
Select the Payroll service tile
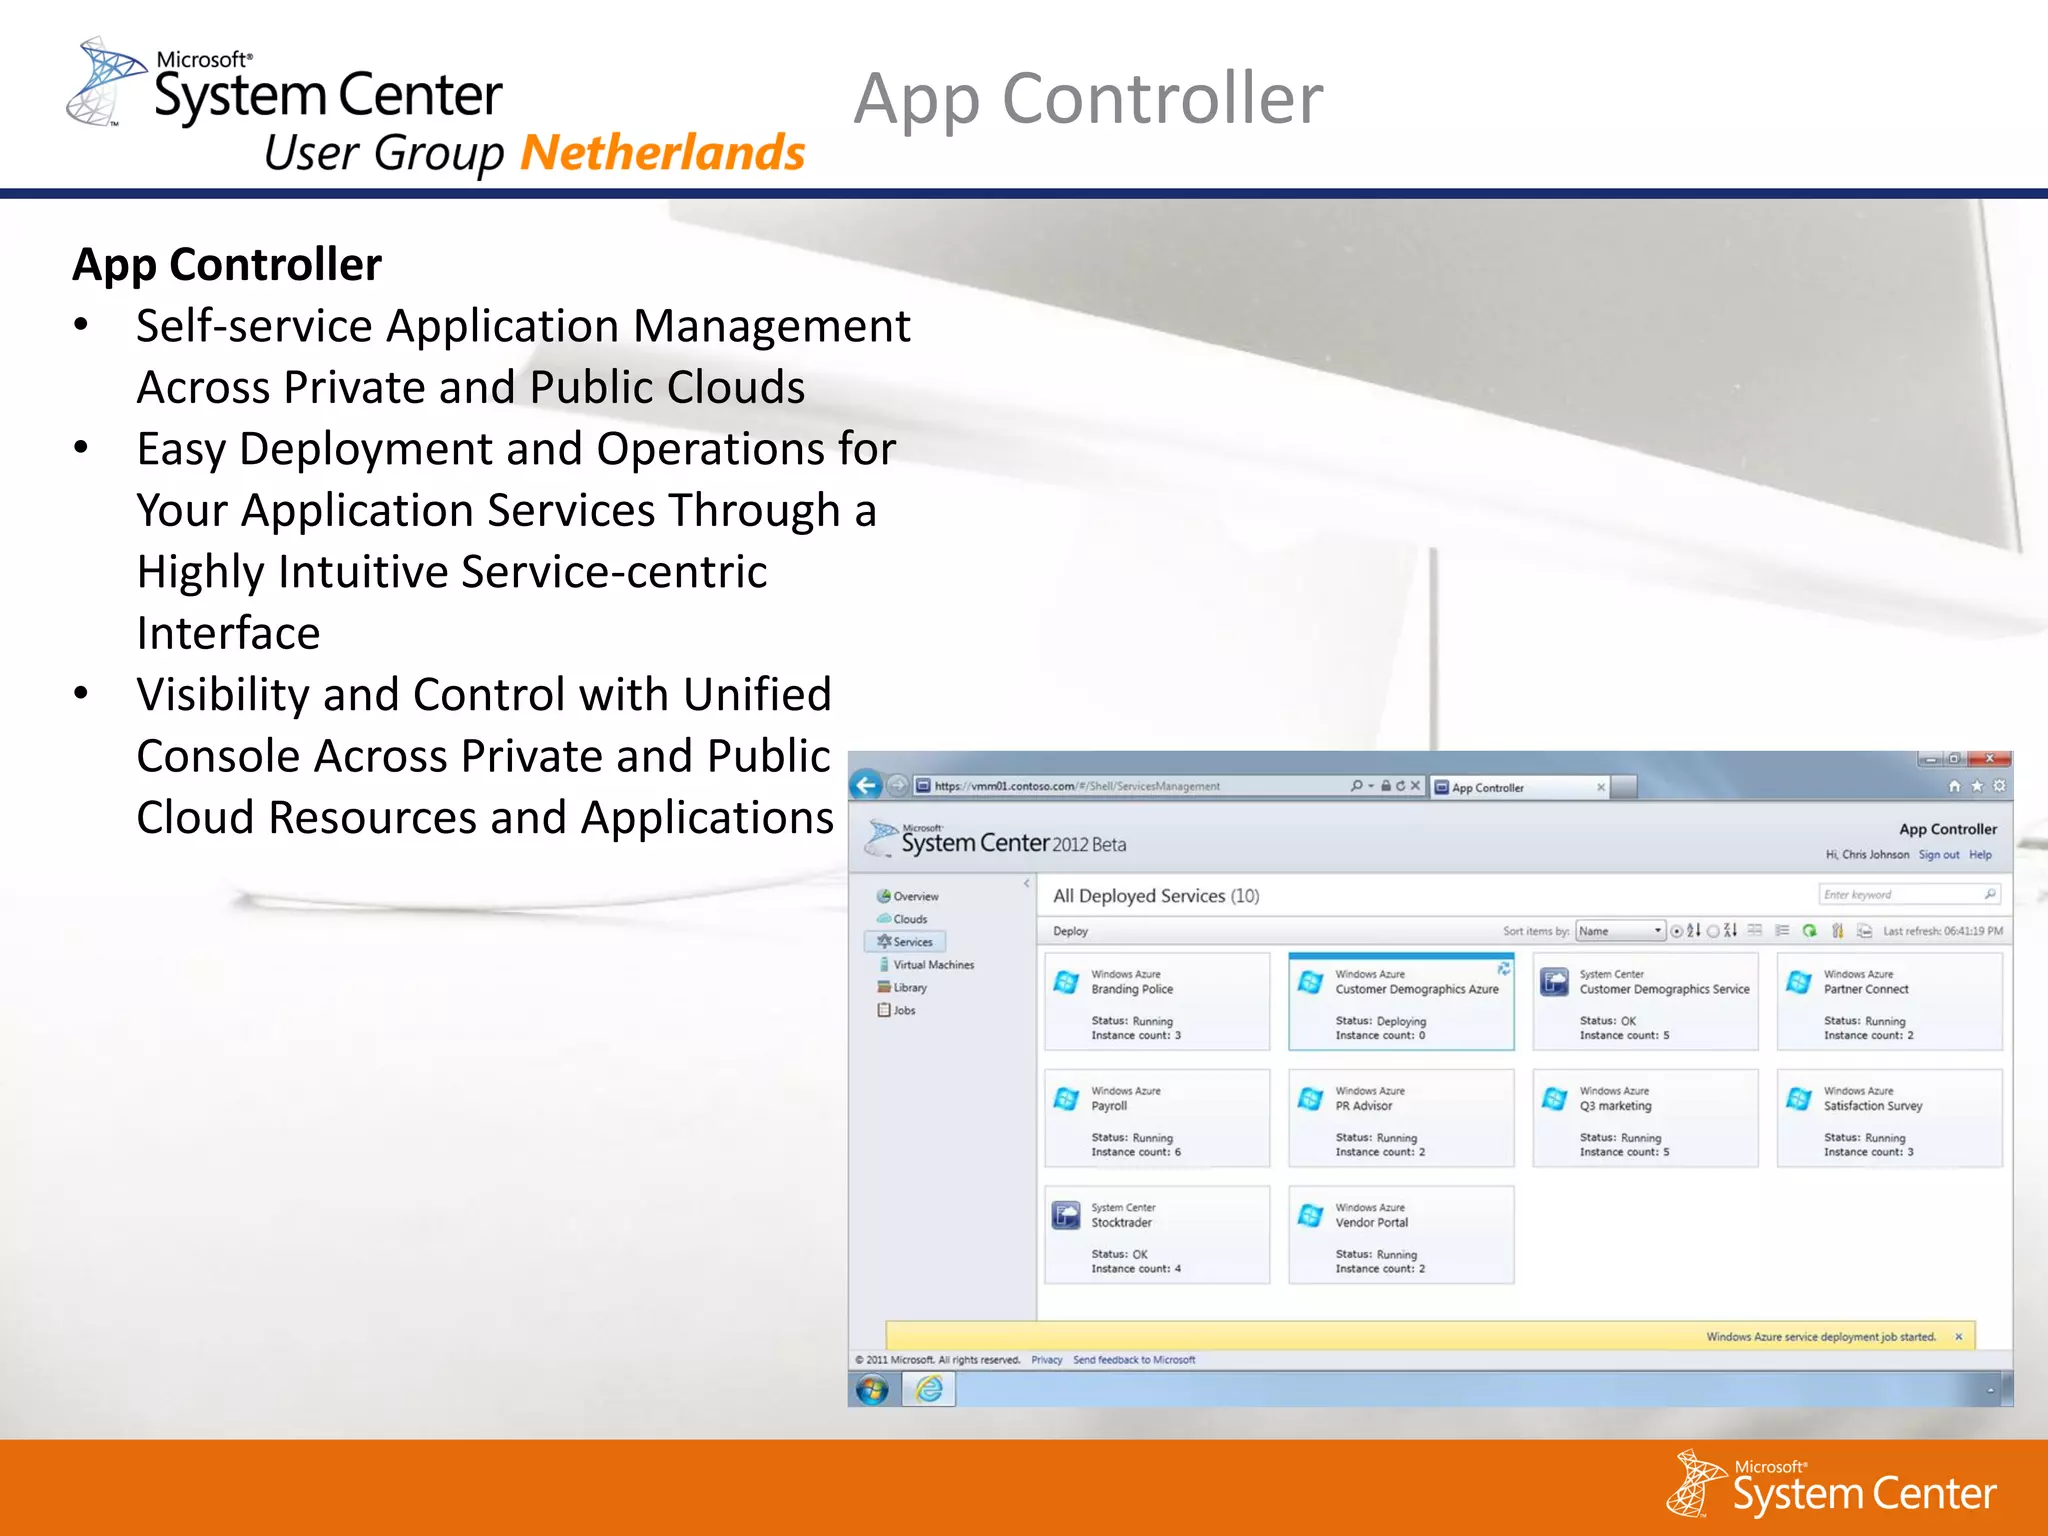tap(1157, 1118)
